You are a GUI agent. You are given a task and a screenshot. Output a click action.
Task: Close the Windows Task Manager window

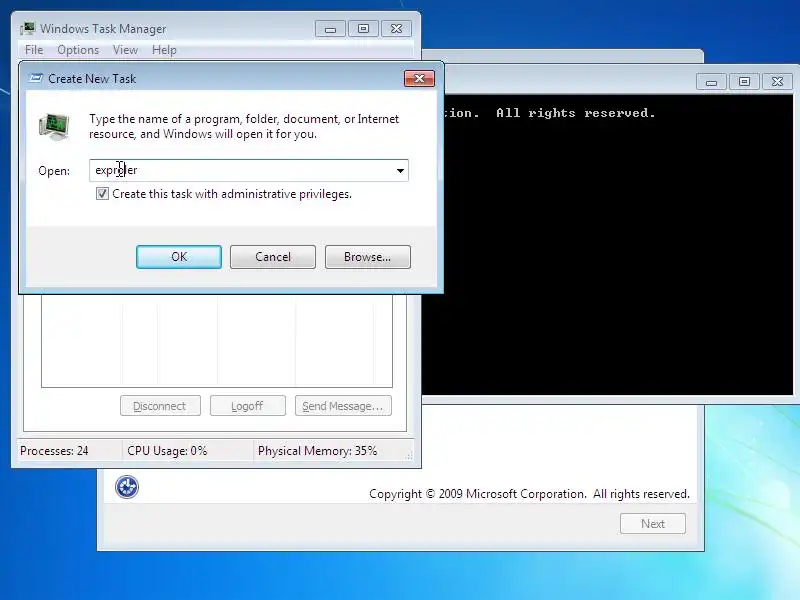coord(396,29)
